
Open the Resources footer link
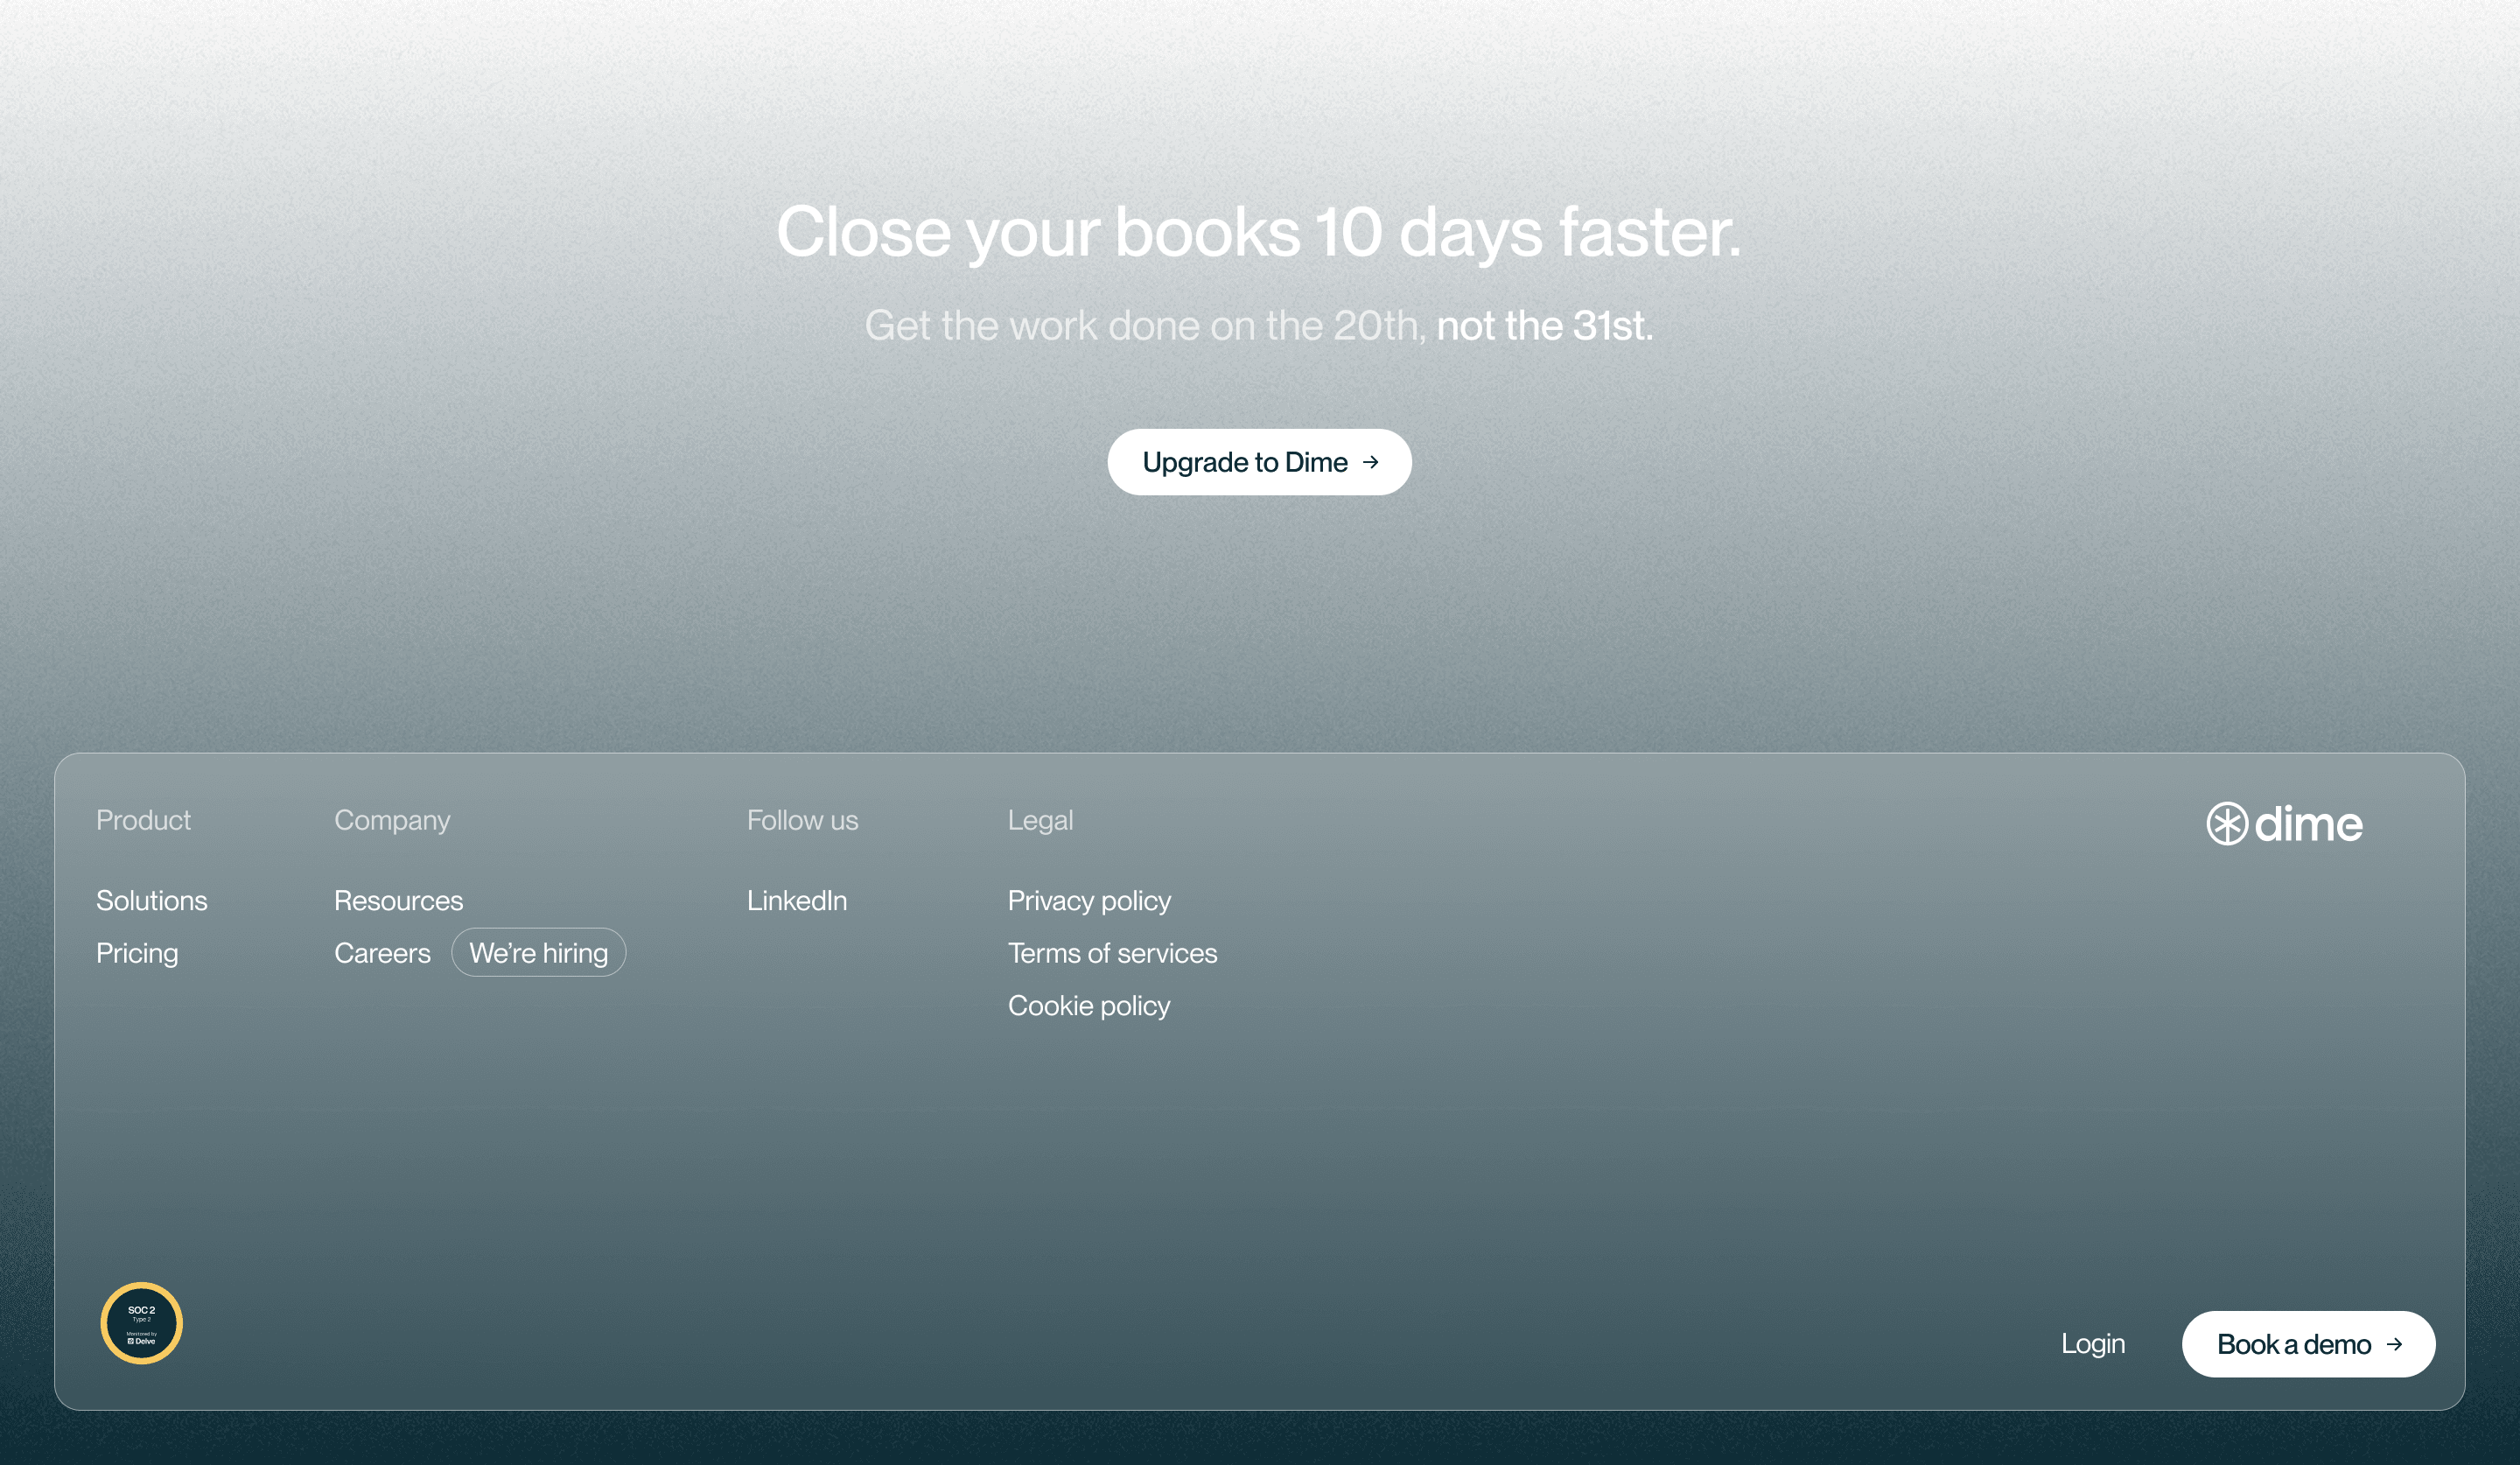[x=398, y=900]
